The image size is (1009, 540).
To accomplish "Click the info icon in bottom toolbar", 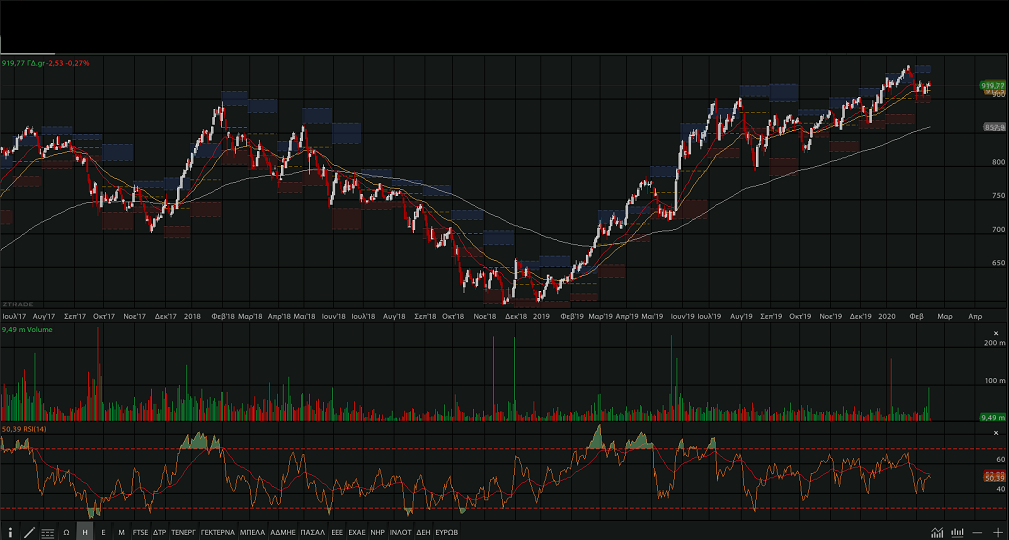I will tap(10, 532).
